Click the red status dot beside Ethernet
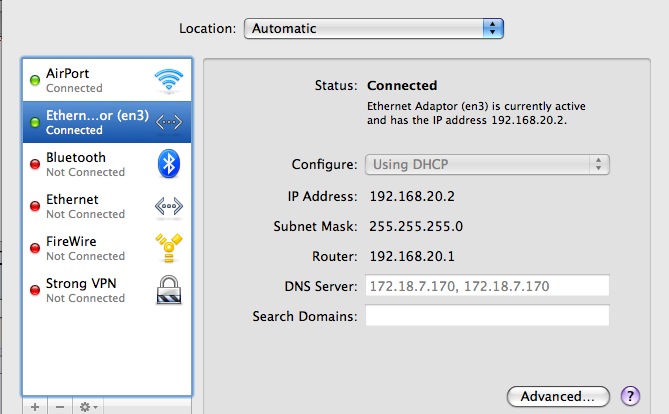 point(35,206)
